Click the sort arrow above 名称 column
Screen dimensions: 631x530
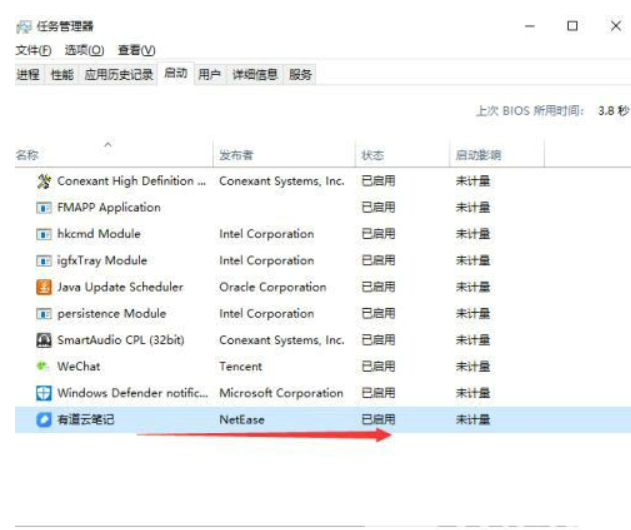click(x=108, y=144)
